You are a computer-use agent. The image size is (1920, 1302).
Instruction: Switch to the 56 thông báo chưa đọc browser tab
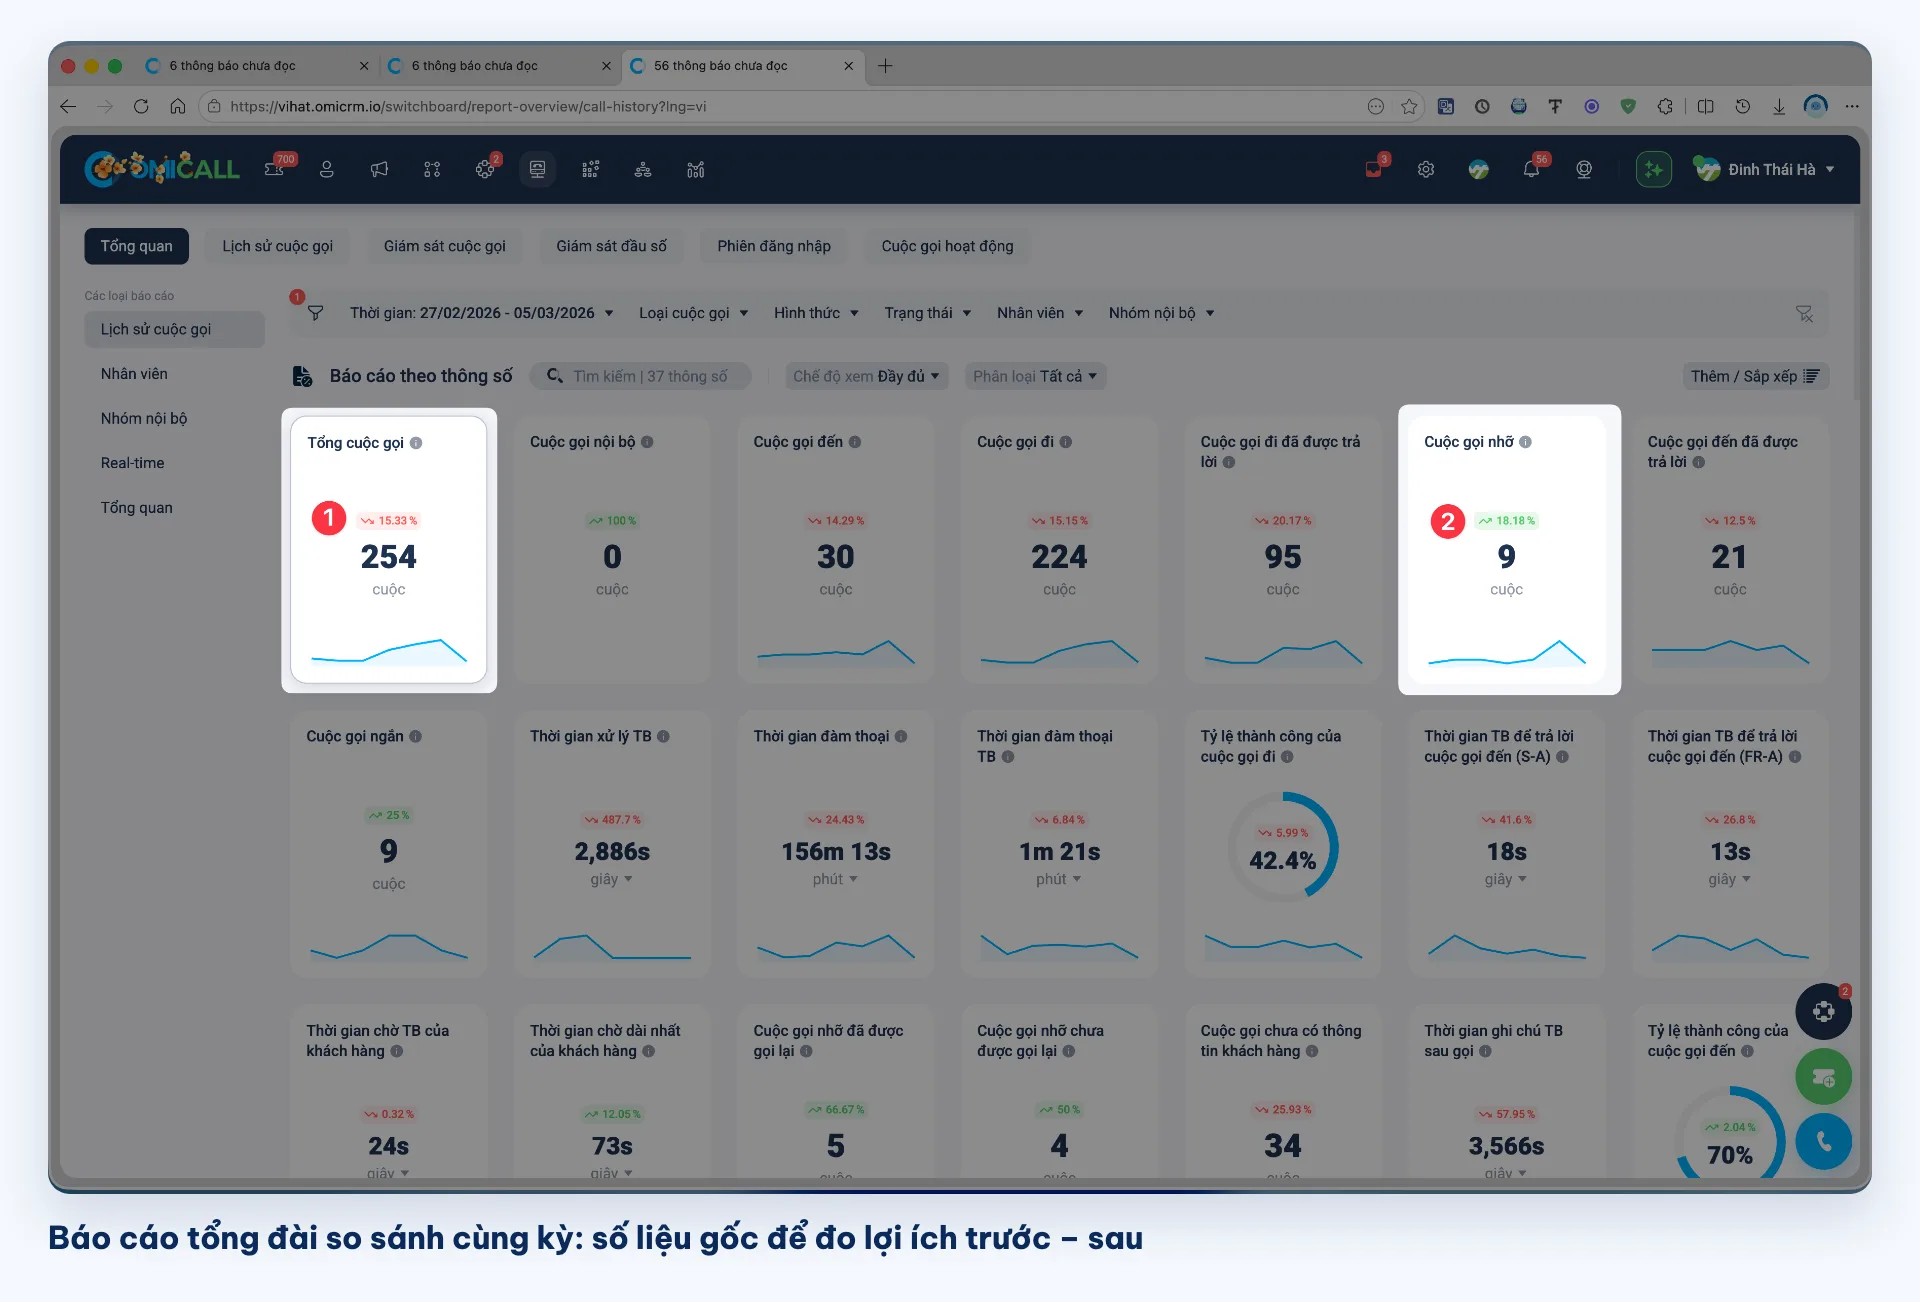(x=741, y=66)
